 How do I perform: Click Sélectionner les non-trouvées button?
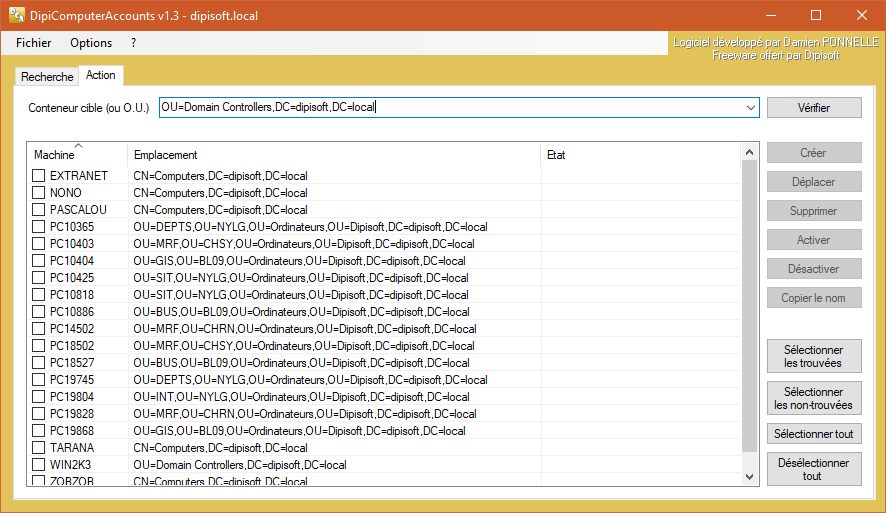pyautogui.click(x=813, y=398)
